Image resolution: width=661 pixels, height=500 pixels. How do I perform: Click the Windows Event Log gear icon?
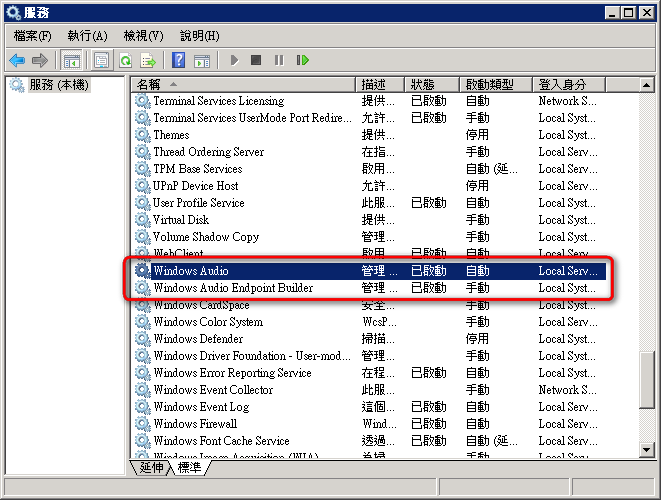pyautogui.click(x=142, y=407)
